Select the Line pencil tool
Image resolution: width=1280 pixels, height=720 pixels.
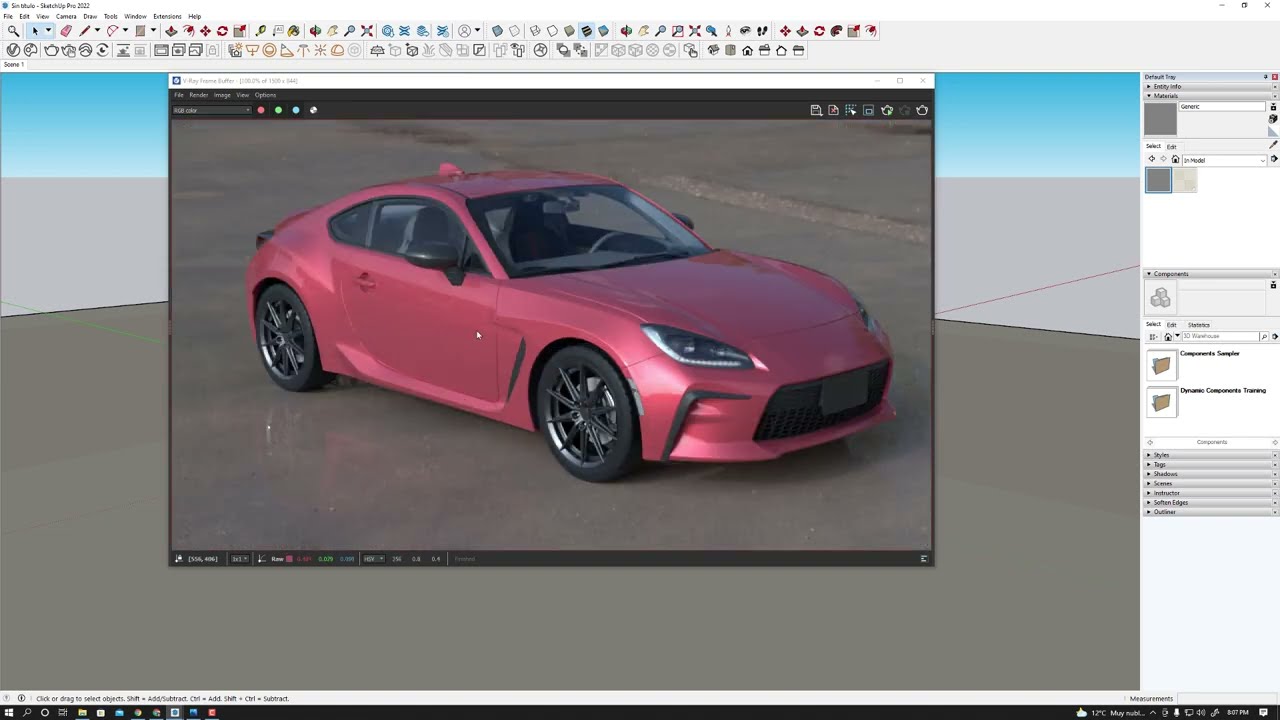click(83, 31)
